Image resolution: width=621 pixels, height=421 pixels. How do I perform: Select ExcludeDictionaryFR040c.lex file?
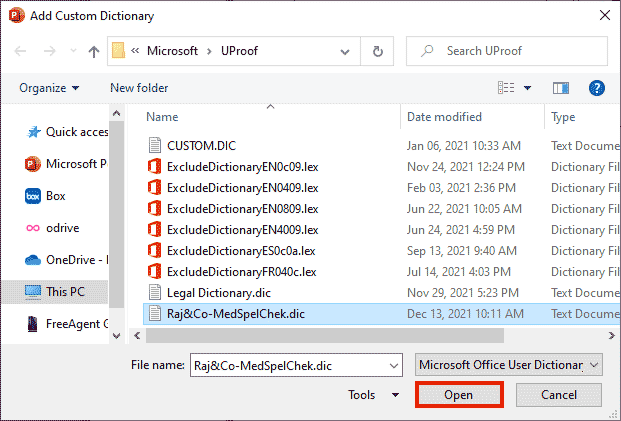pyautogui.click(x=242, y=272)
